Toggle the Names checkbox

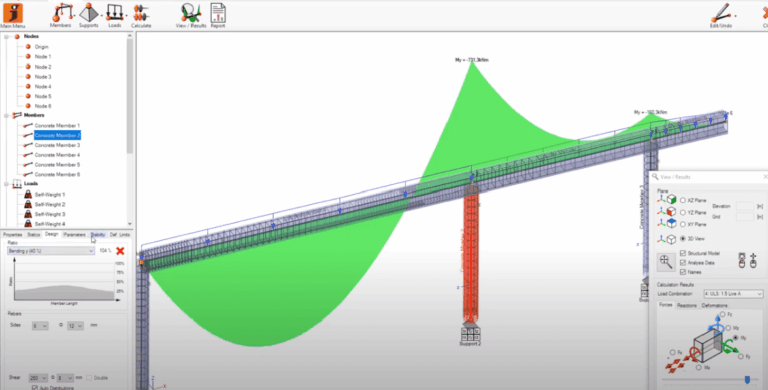683,272
